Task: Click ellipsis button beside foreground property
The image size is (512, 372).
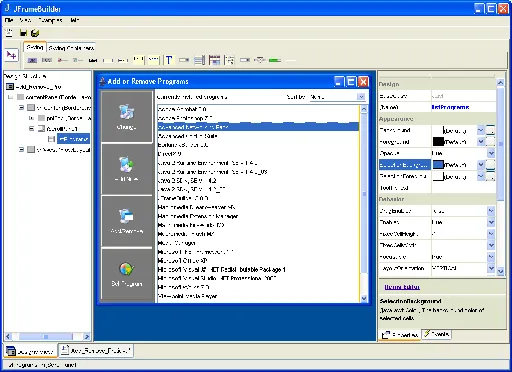Action: [490, 142]
